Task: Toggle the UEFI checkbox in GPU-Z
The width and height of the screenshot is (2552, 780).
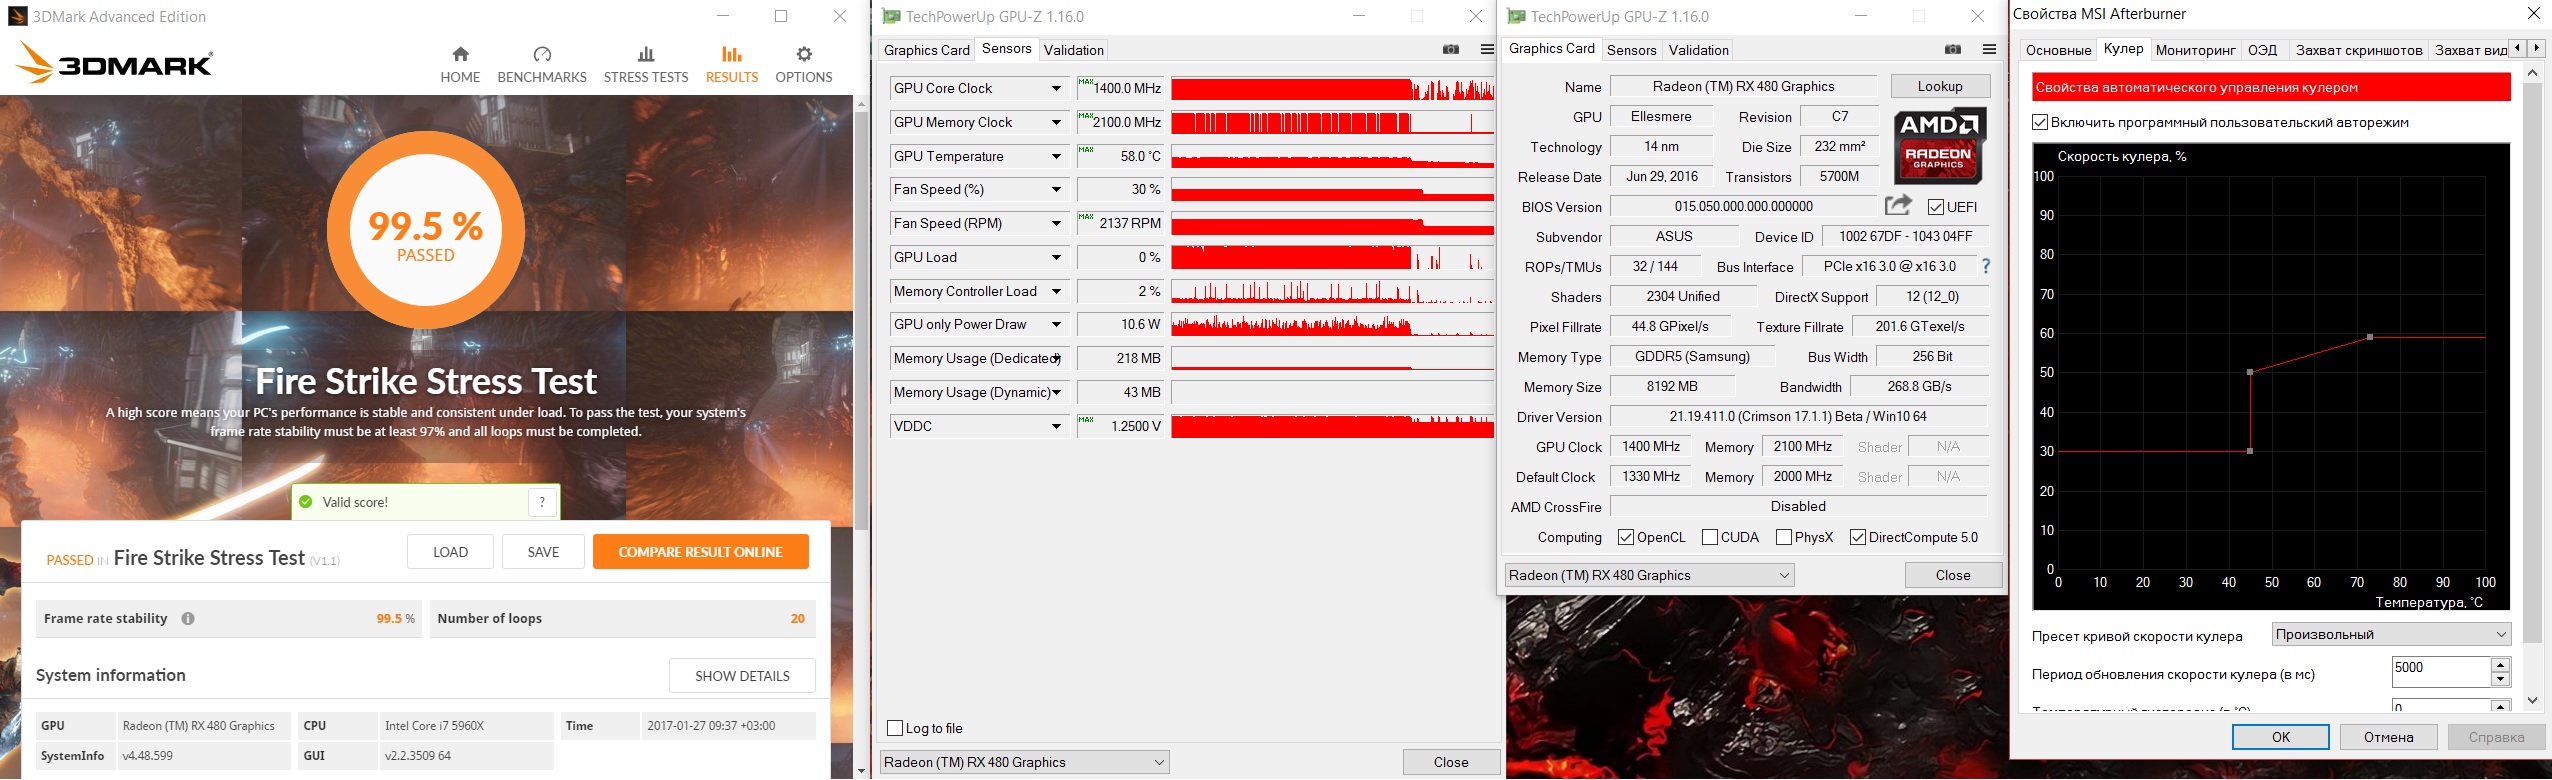Action: click(1936, 207)
